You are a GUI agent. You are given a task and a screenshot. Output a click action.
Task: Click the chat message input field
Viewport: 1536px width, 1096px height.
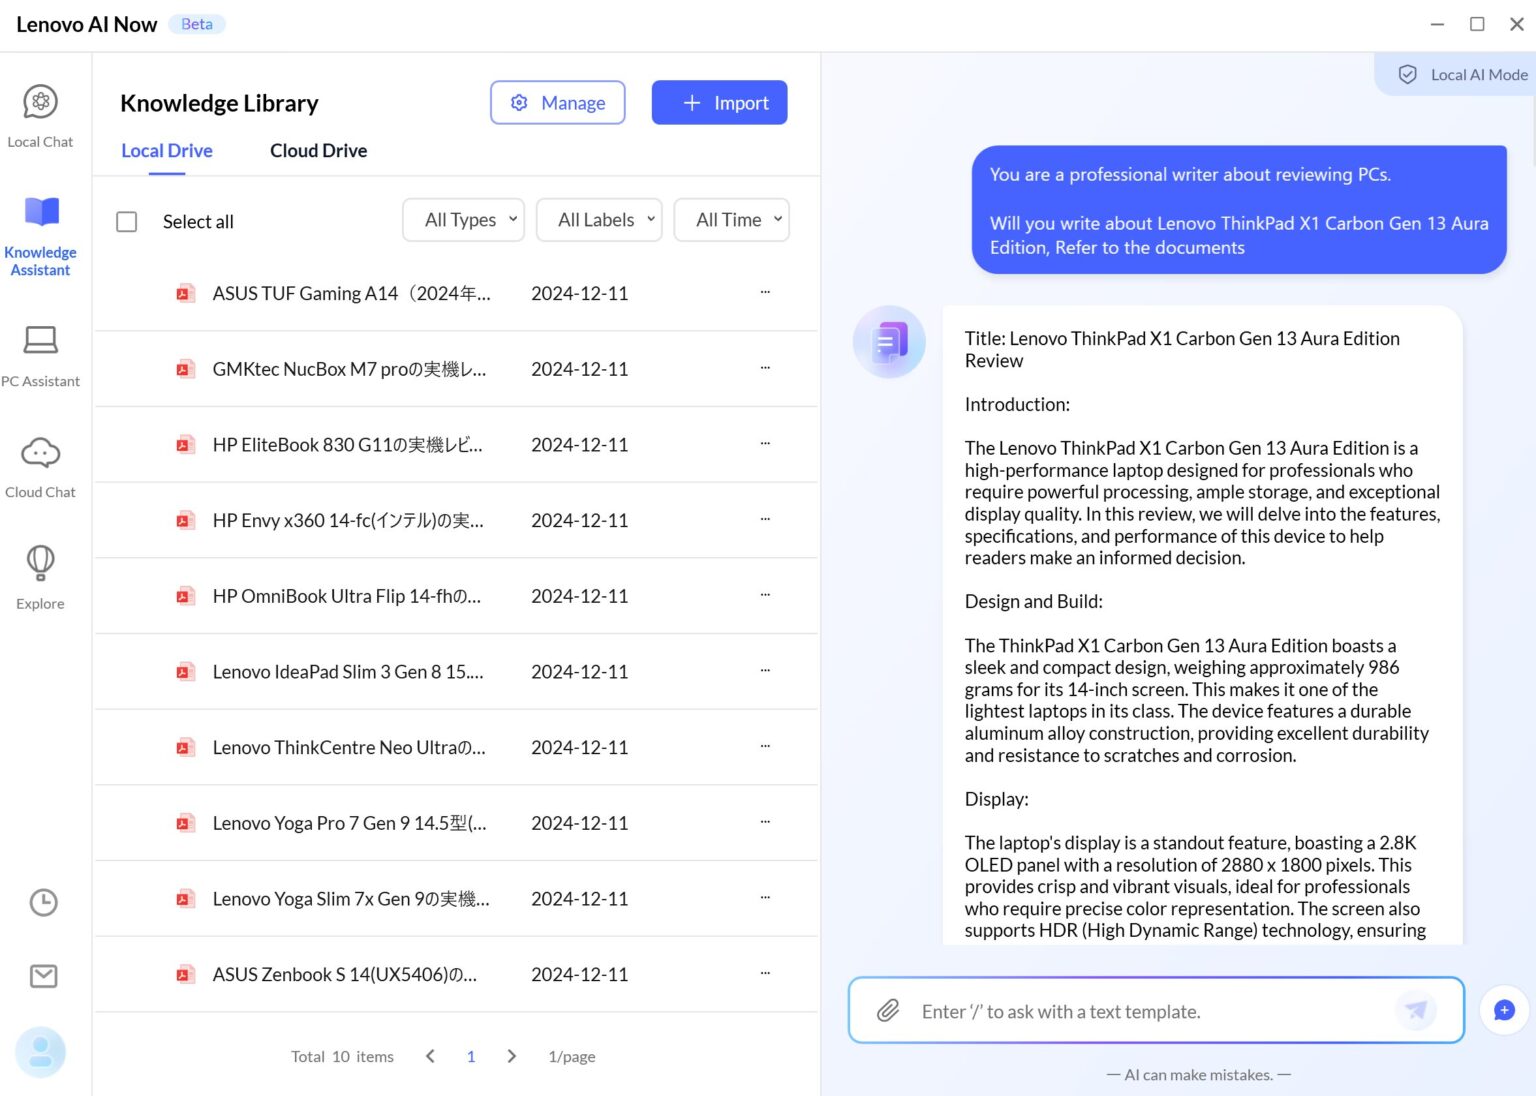tap(1150, 1011)
